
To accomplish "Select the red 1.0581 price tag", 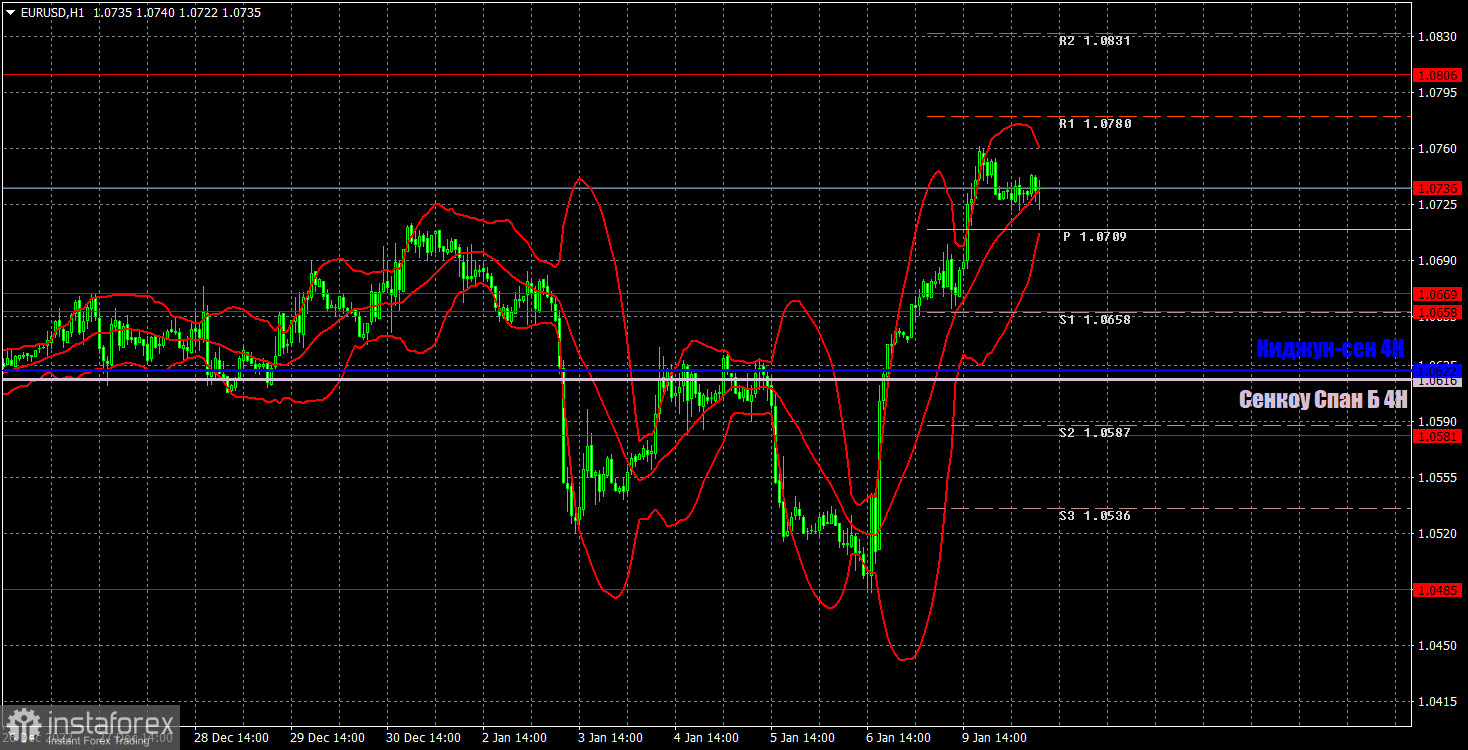I will [1438, 436].
